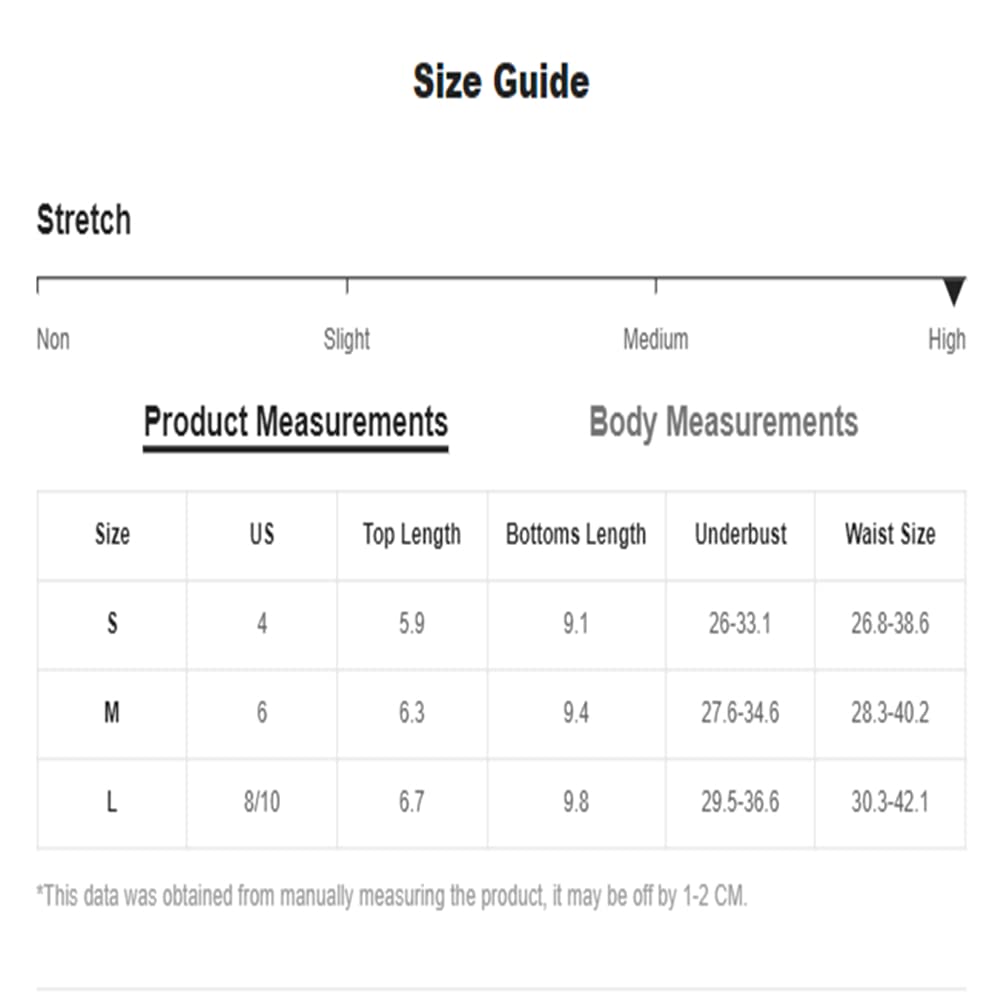
Task: Select the L size row label
Action: coord(112,802)
